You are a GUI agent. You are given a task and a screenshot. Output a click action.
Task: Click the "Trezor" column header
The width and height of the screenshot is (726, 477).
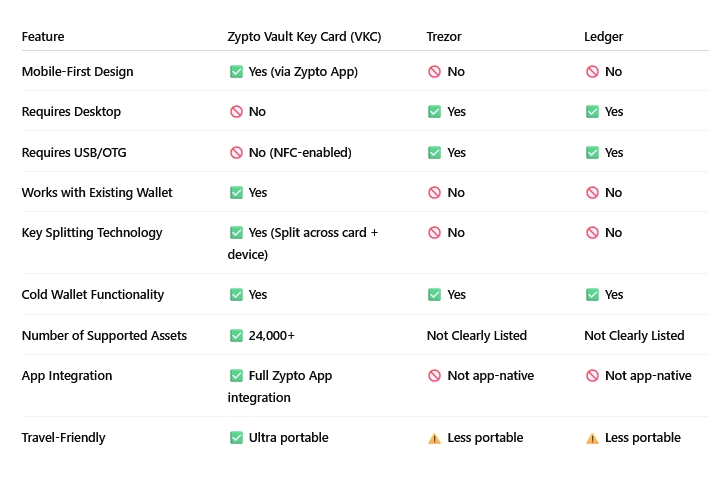point(444,37)
